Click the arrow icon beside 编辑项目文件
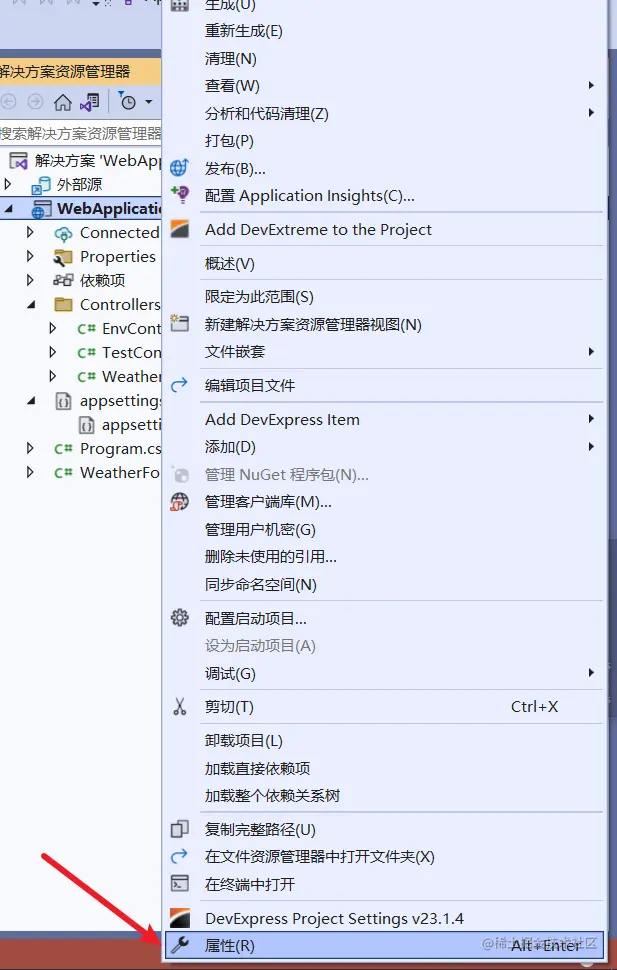The width and height of the screenshot is (617, 970). (179, 385)
